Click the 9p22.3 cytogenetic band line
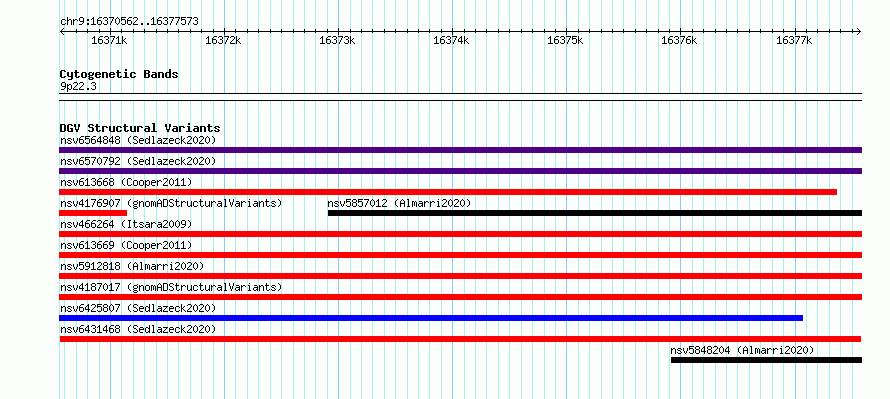Image resolution: width=890 pixels, height=399 pixels. [x=460, y=97]
